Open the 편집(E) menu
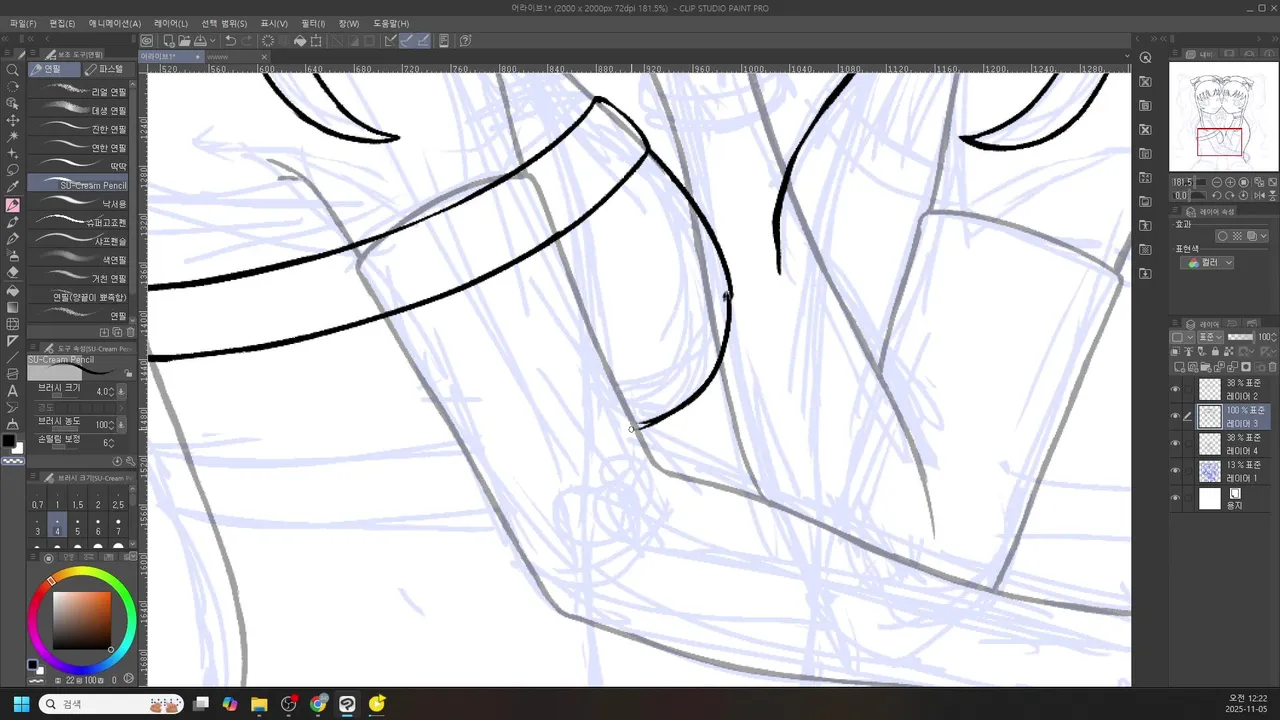The width and height of the screenshot is (1280, 720). coord(62,23)
